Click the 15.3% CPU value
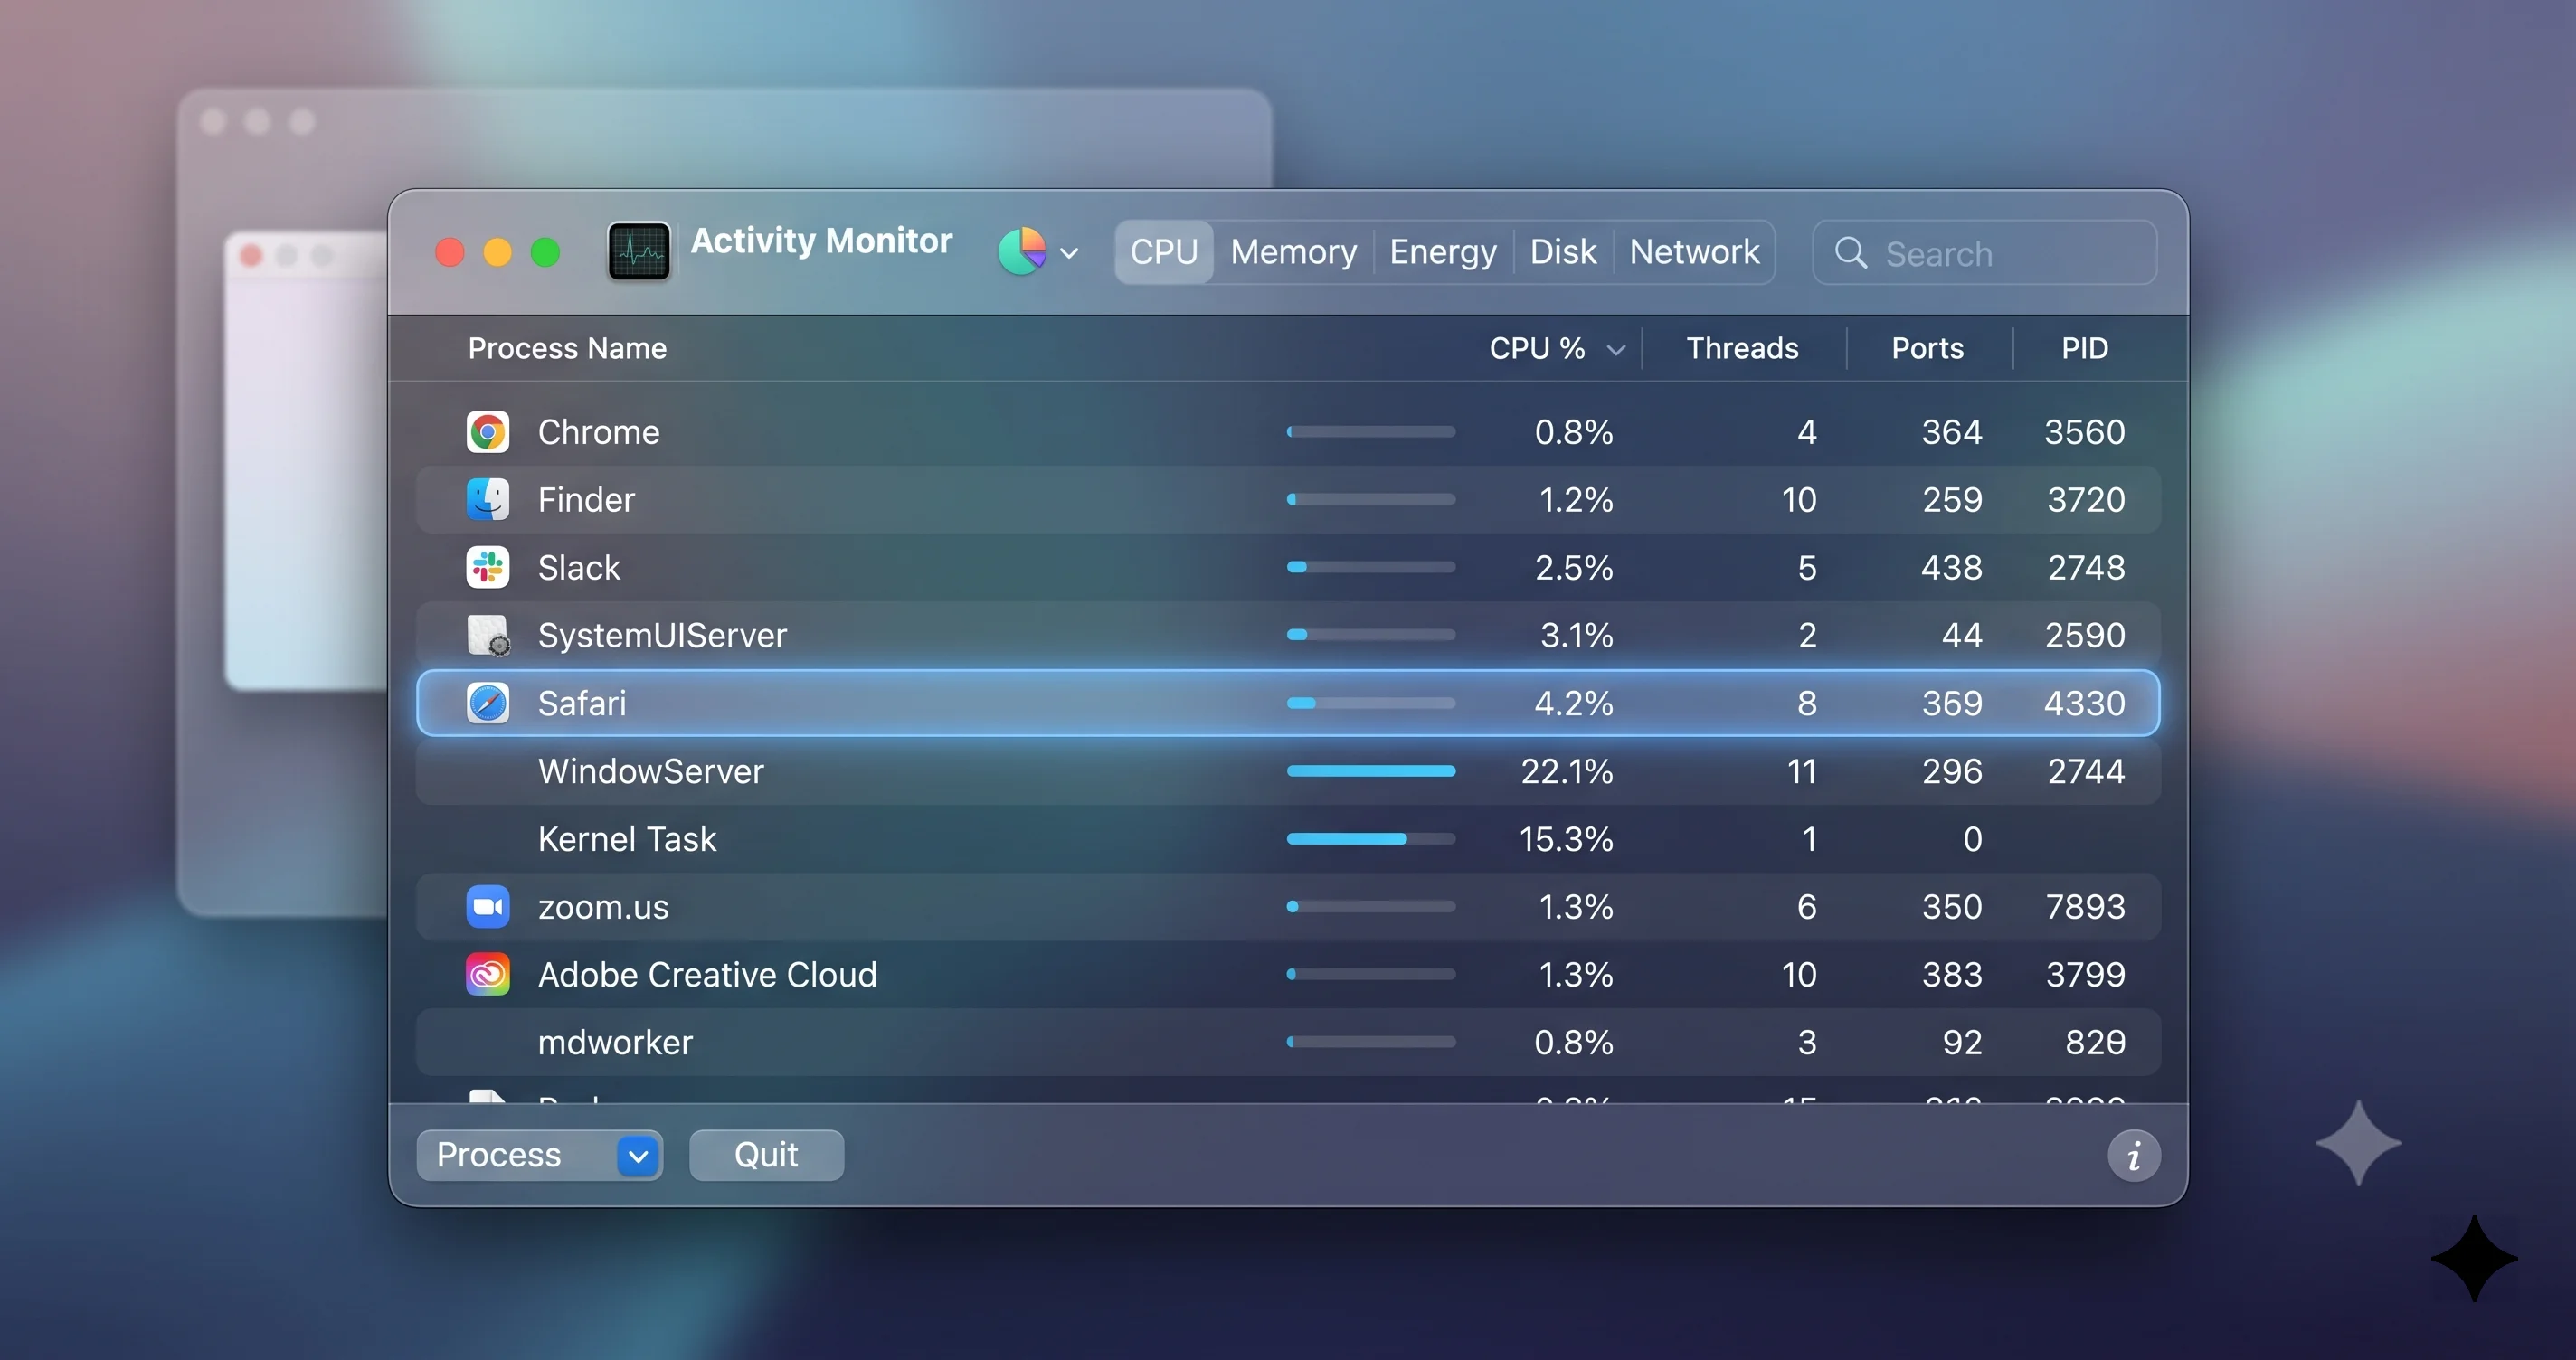This screenshot has height=1360, width=2576. pyautogui.click(x=1566, y=839)
